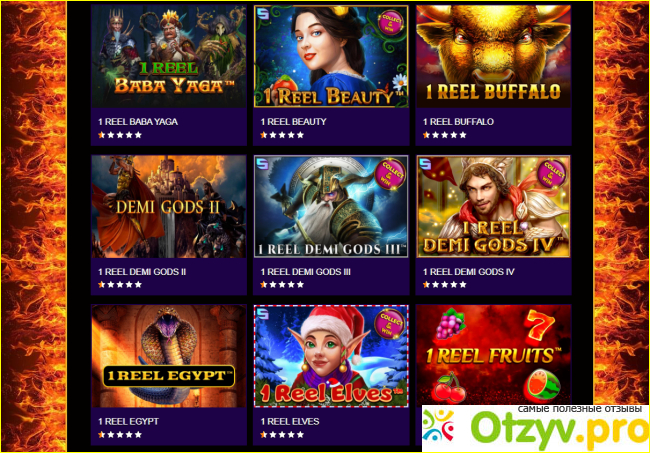Select the Demi Gods II game image

click(169, 206)
